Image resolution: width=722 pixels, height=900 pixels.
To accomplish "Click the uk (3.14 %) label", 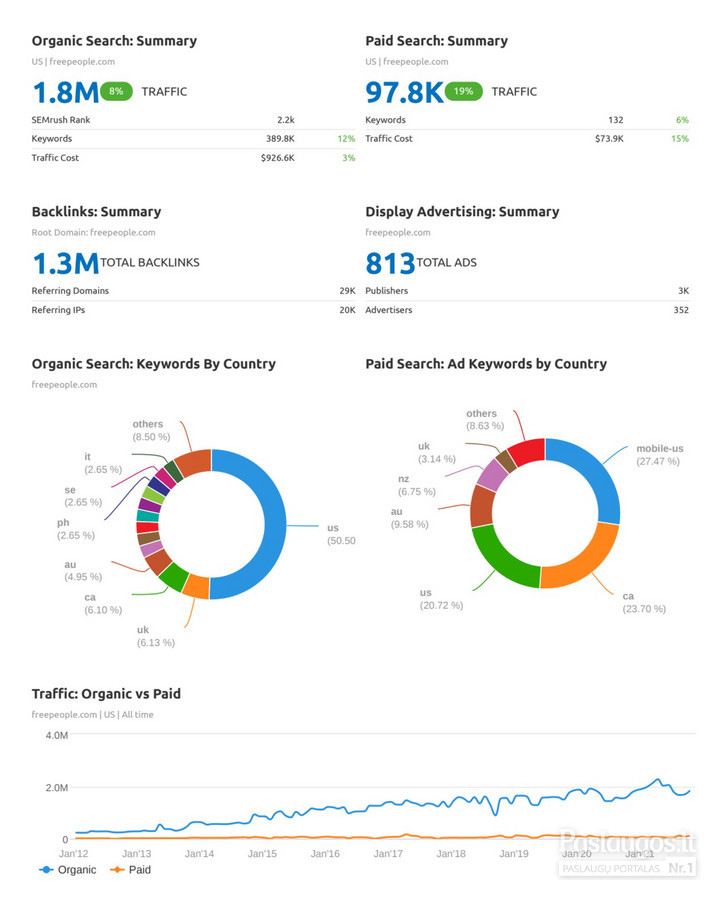I will coord(437,453).
